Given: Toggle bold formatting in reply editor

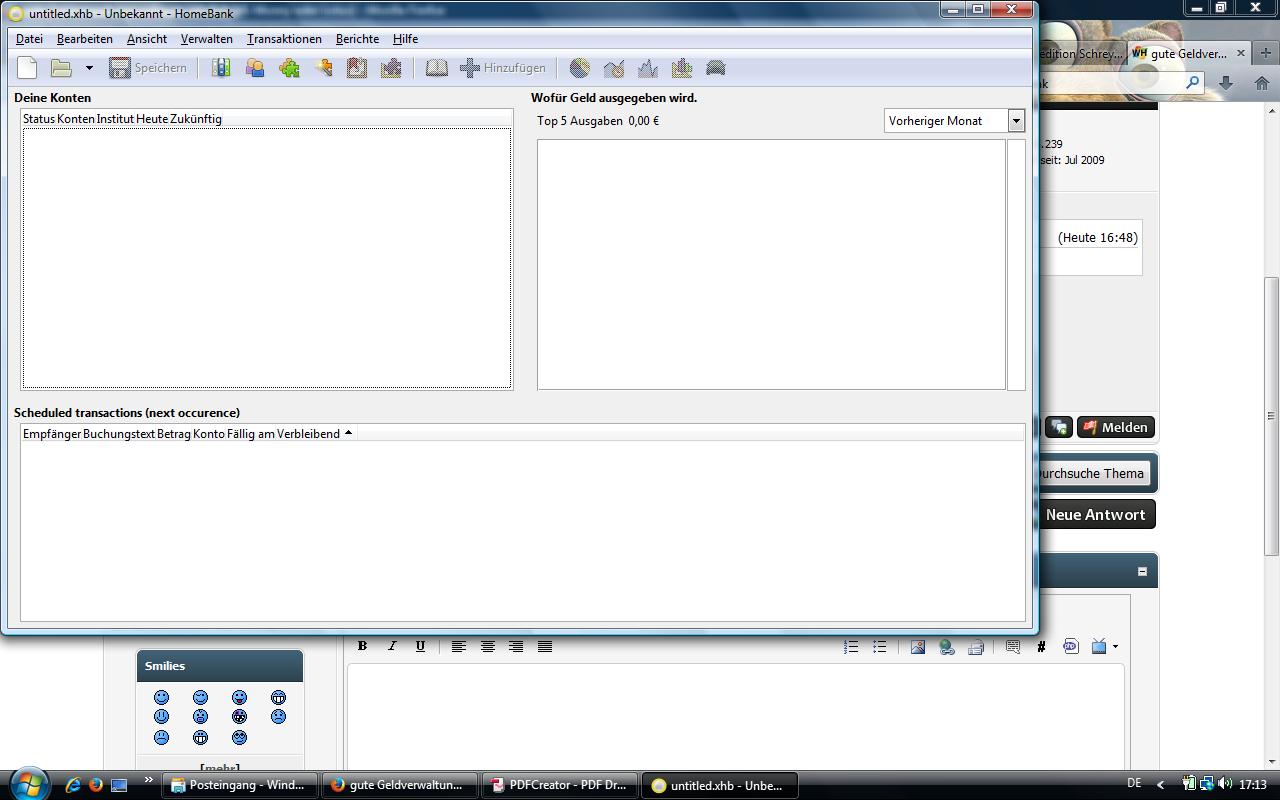Looking at the screenshot, I should point(363,646).
